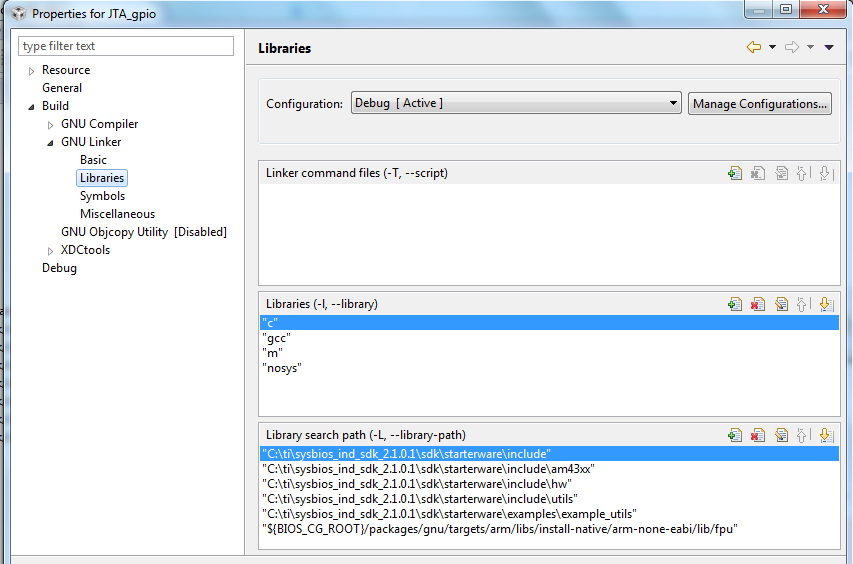Edit selected Library search path entry
Image resolution: width=853 pixels, height=564 pixels.
[x=782, y=435]
